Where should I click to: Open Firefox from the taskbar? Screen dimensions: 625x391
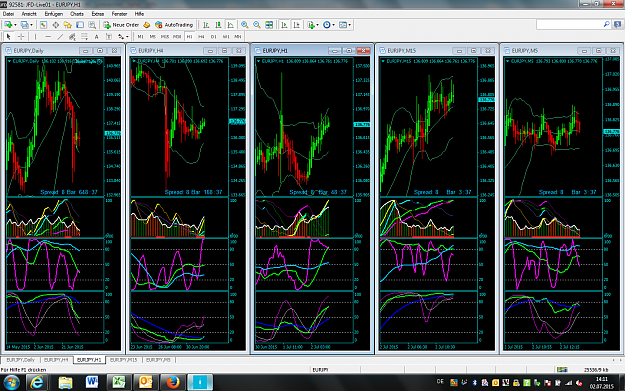pos(173,383)
